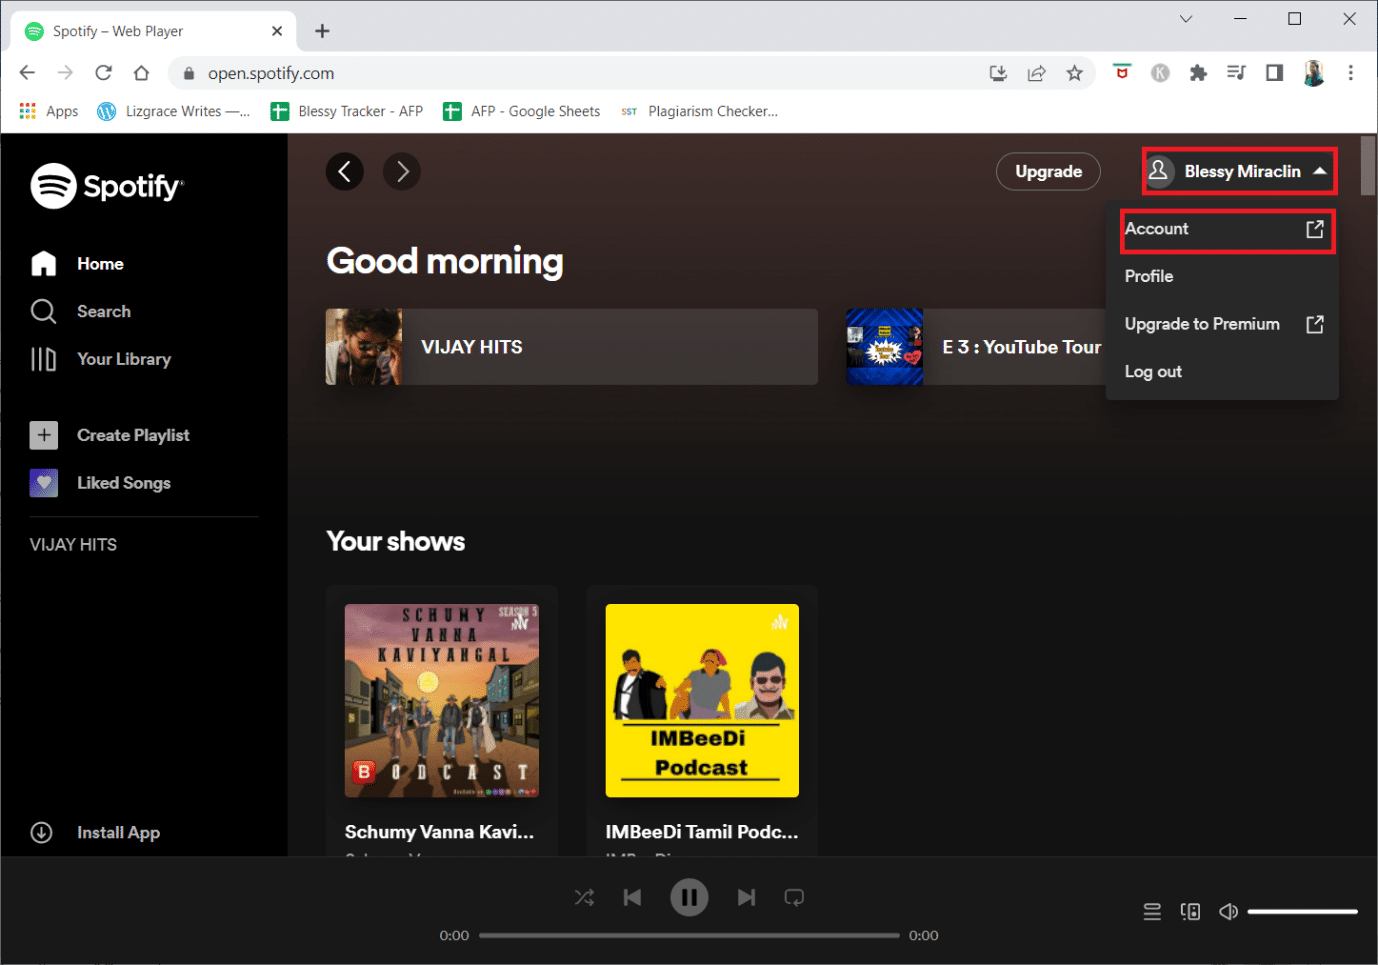Click the song progress bar
Viewport: 1378px width, 965px height.
(x=689, y=936)
